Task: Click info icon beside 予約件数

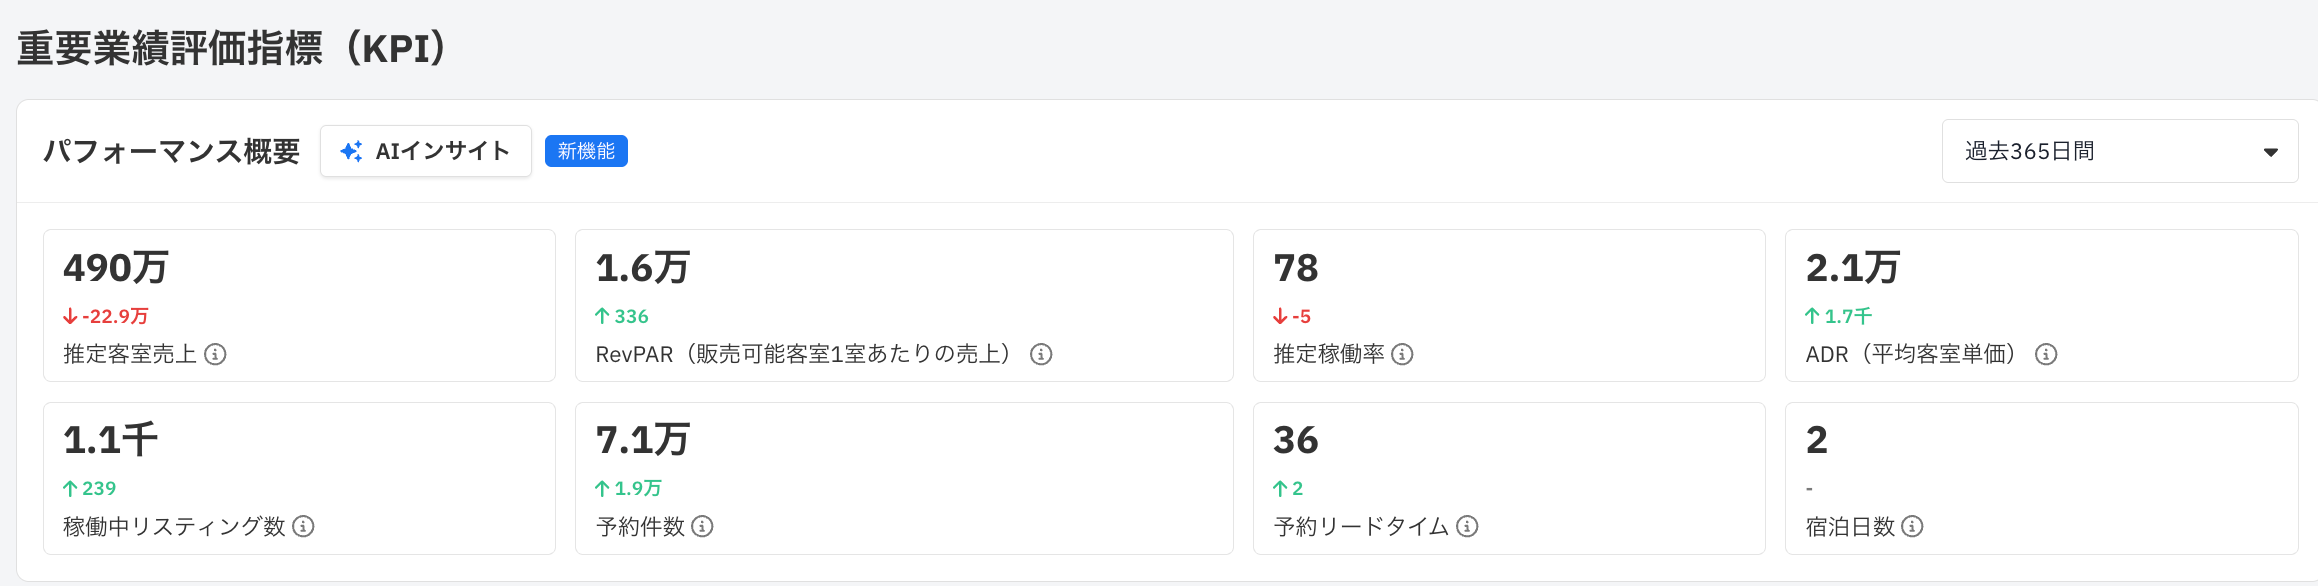Action: 702,526
